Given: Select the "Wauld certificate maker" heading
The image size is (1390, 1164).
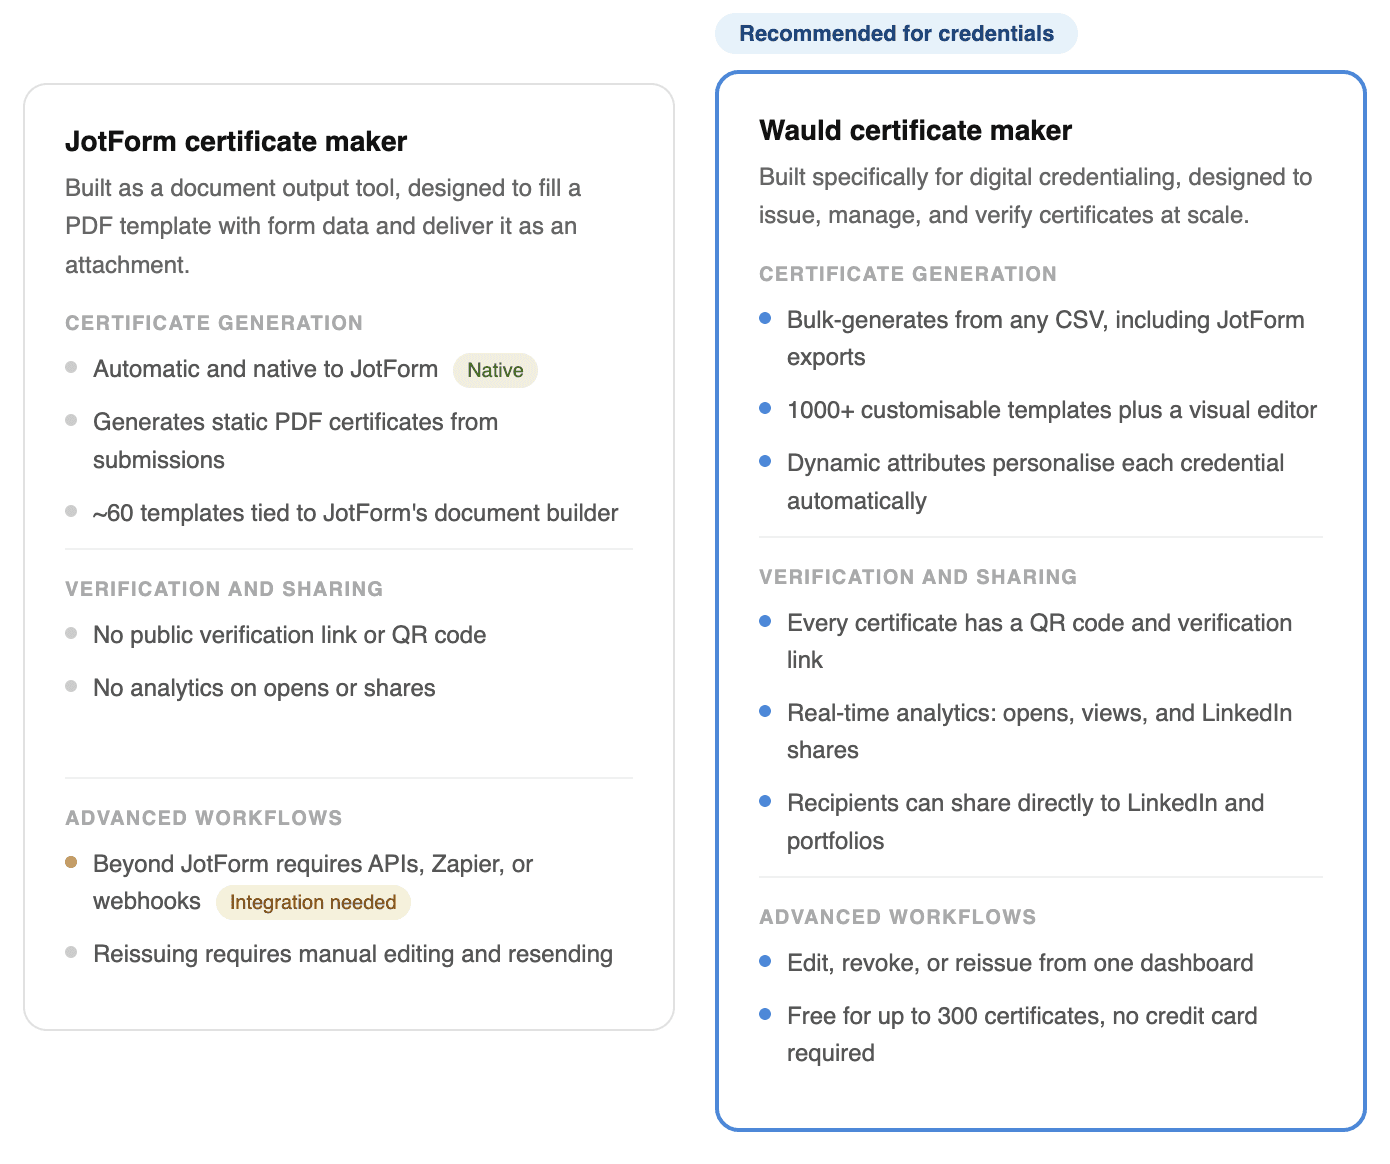Looking at the screenshot, I should click(x=915, y=130).
